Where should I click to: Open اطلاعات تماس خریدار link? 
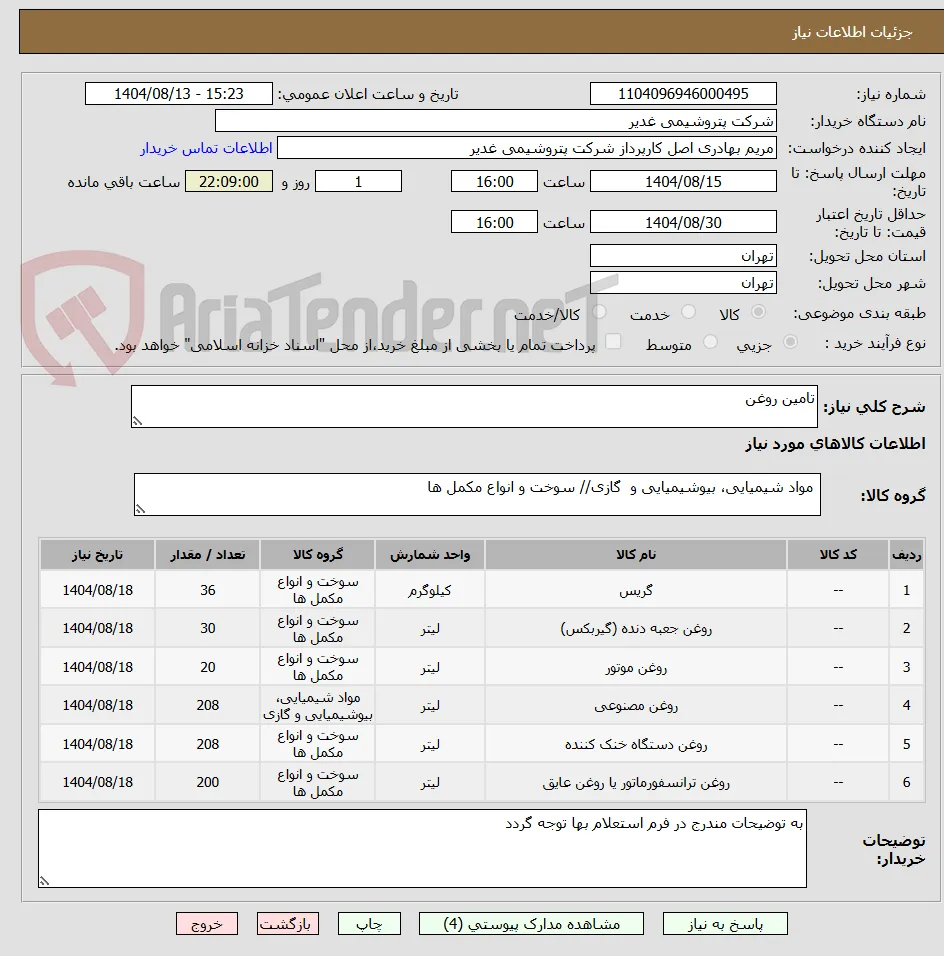click(207, 148)
